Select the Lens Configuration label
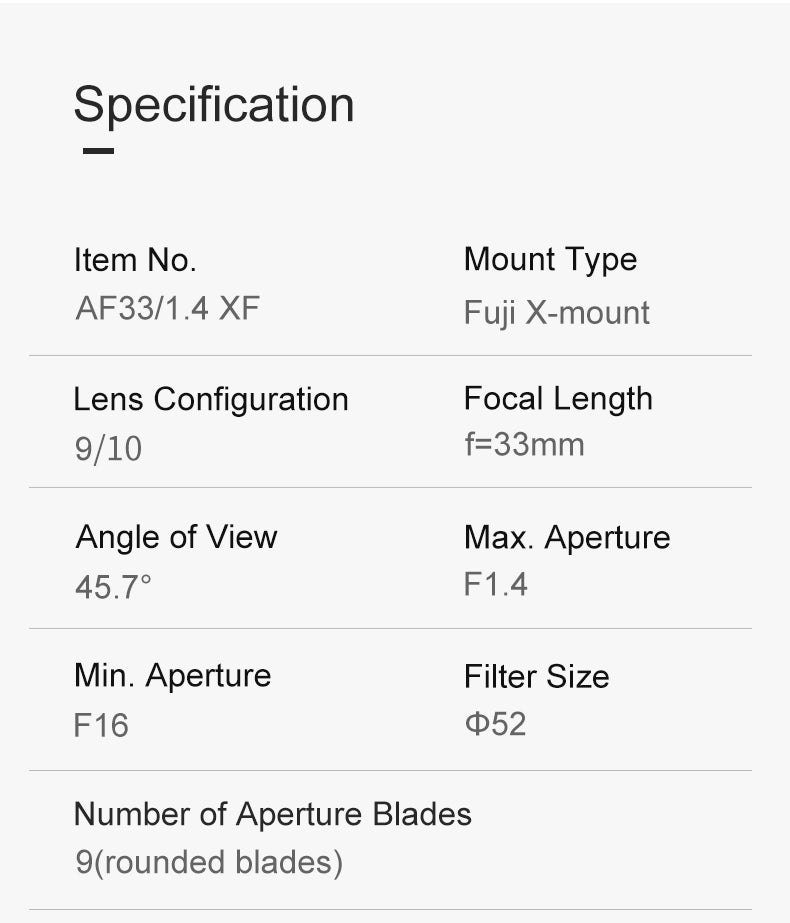This screenshot has height=923, width=790. 211,399
